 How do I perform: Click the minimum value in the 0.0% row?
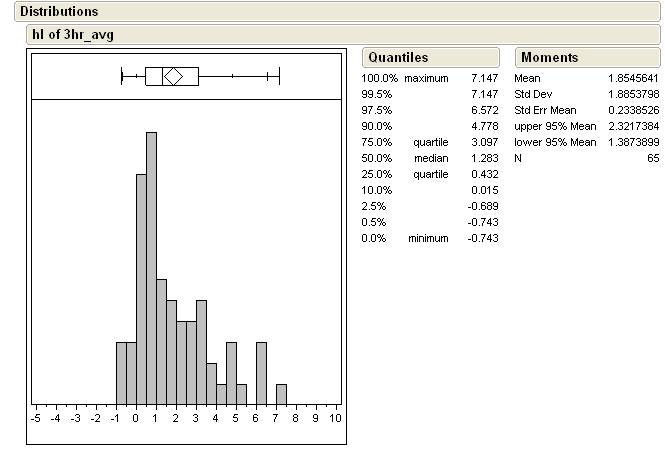(482, 238)
